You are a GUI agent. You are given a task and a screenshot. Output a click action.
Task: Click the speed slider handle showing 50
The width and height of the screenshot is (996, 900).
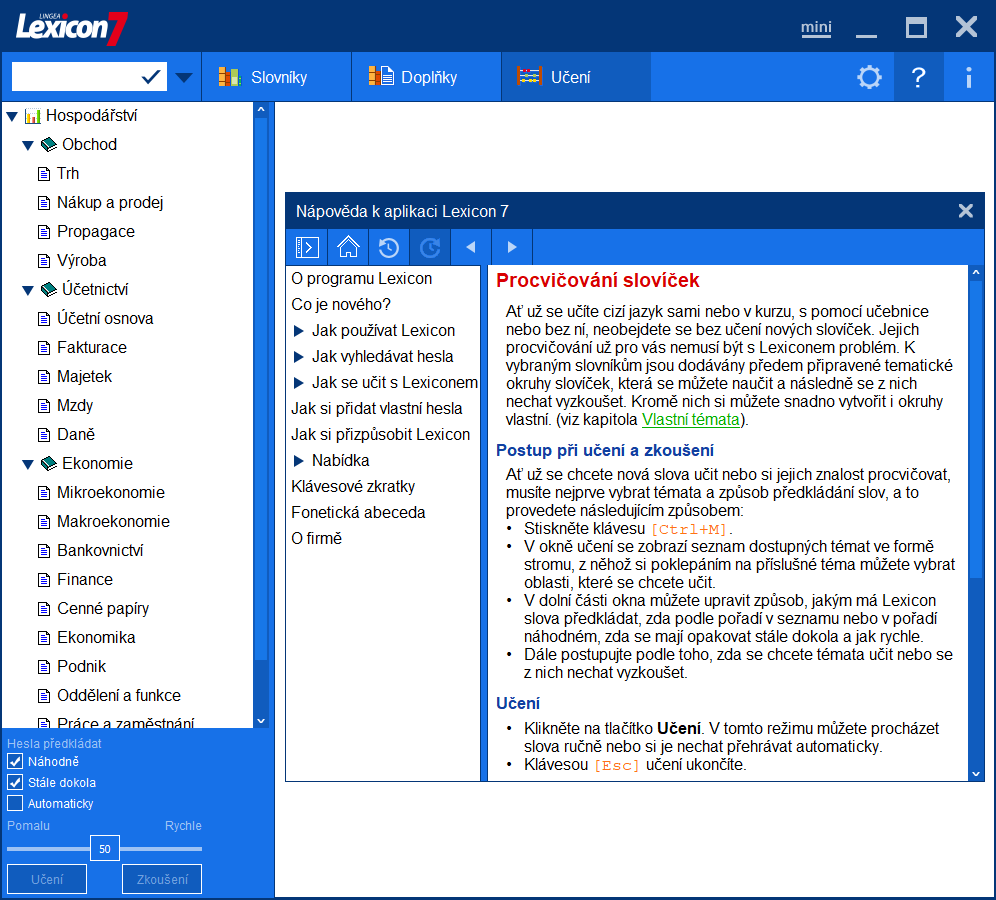tap(105, 849)
